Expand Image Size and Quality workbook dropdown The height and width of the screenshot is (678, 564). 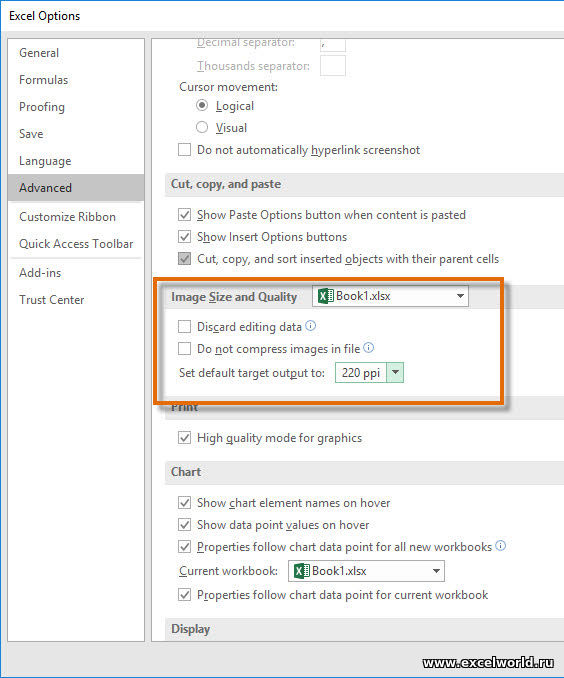coord(390,296)
